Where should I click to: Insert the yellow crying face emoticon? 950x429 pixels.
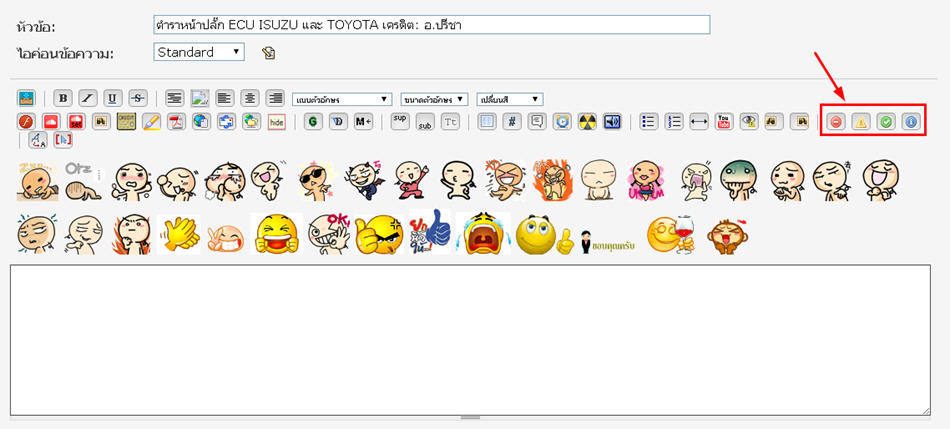(x=483, y=234)
